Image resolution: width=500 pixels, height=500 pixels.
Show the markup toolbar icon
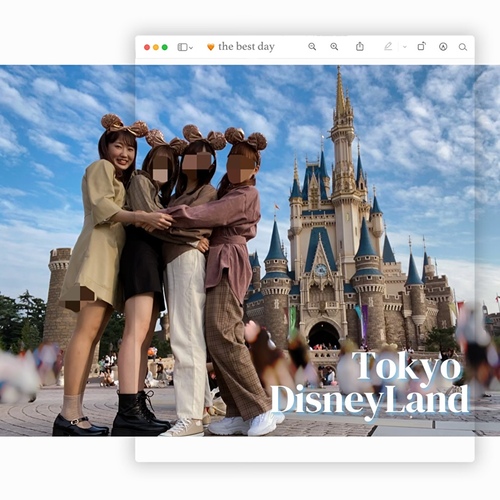[443, 47]
